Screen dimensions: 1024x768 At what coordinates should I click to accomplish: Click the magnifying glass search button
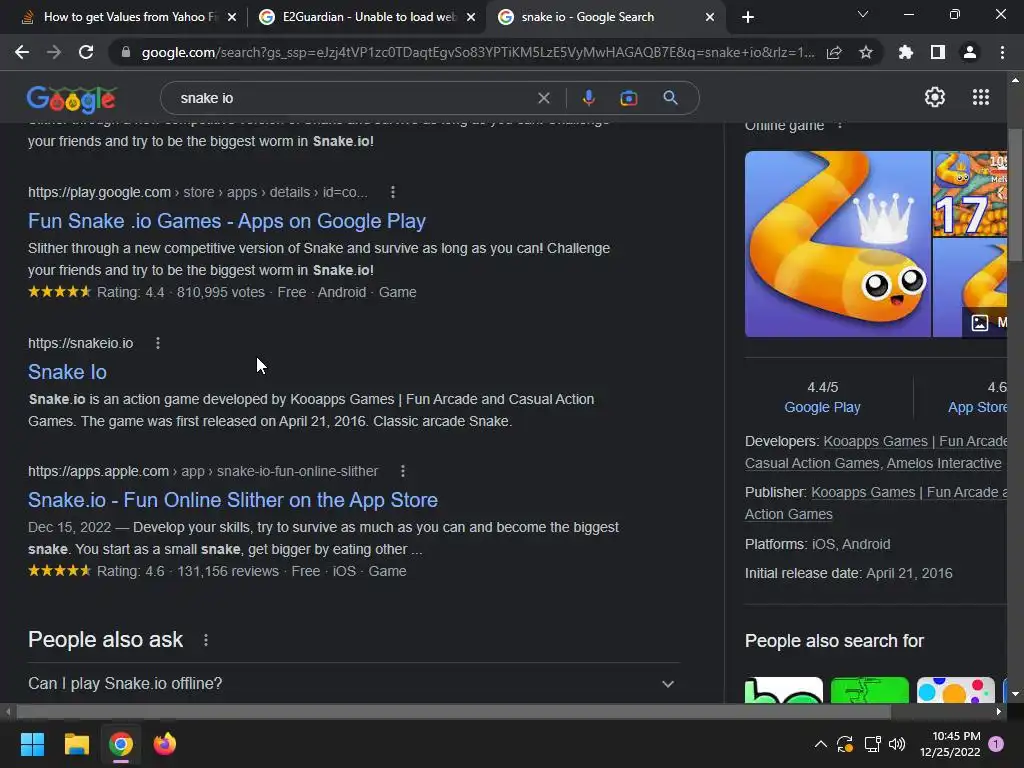point(670,98)
